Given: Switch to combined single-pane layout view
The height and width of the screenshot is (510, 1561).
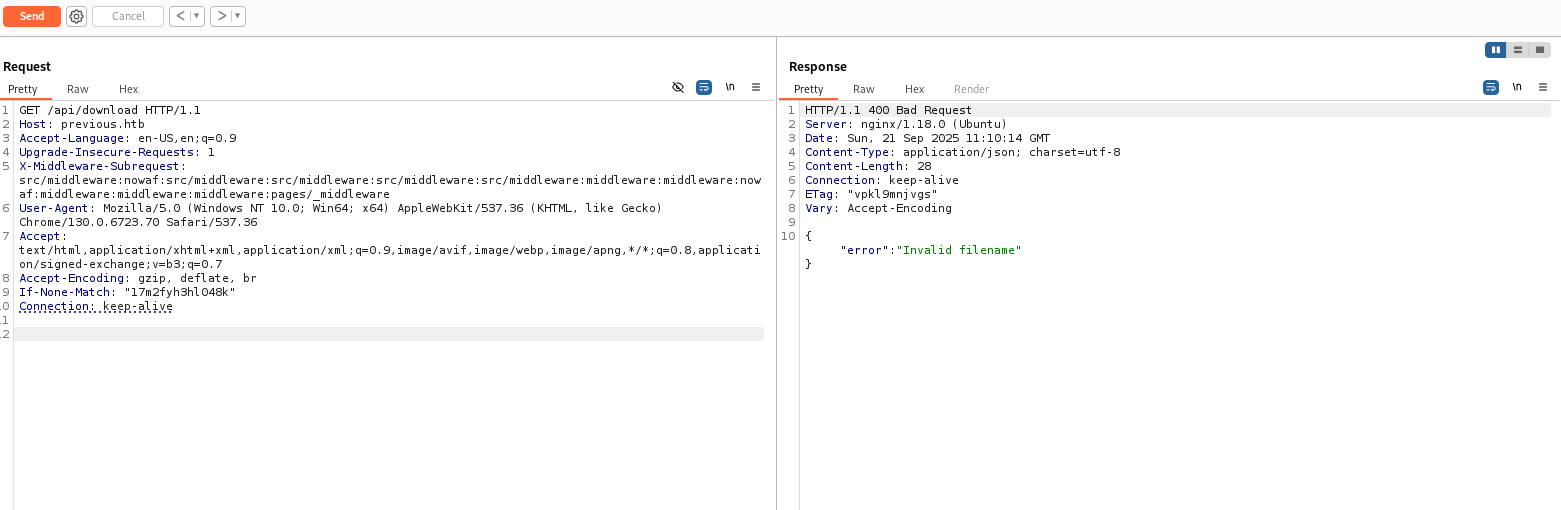Looking at the screenshot, I should (1540, 50).
